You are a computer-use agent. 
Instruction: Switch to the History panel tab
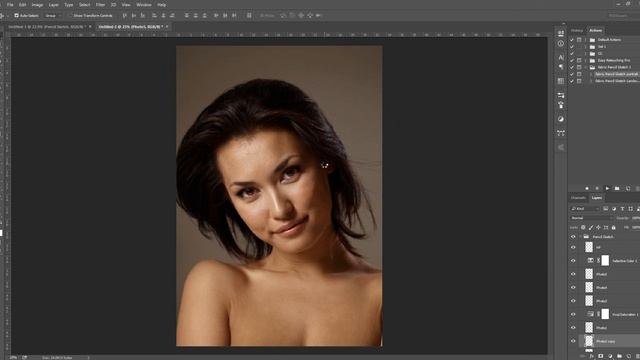(577, 31)
